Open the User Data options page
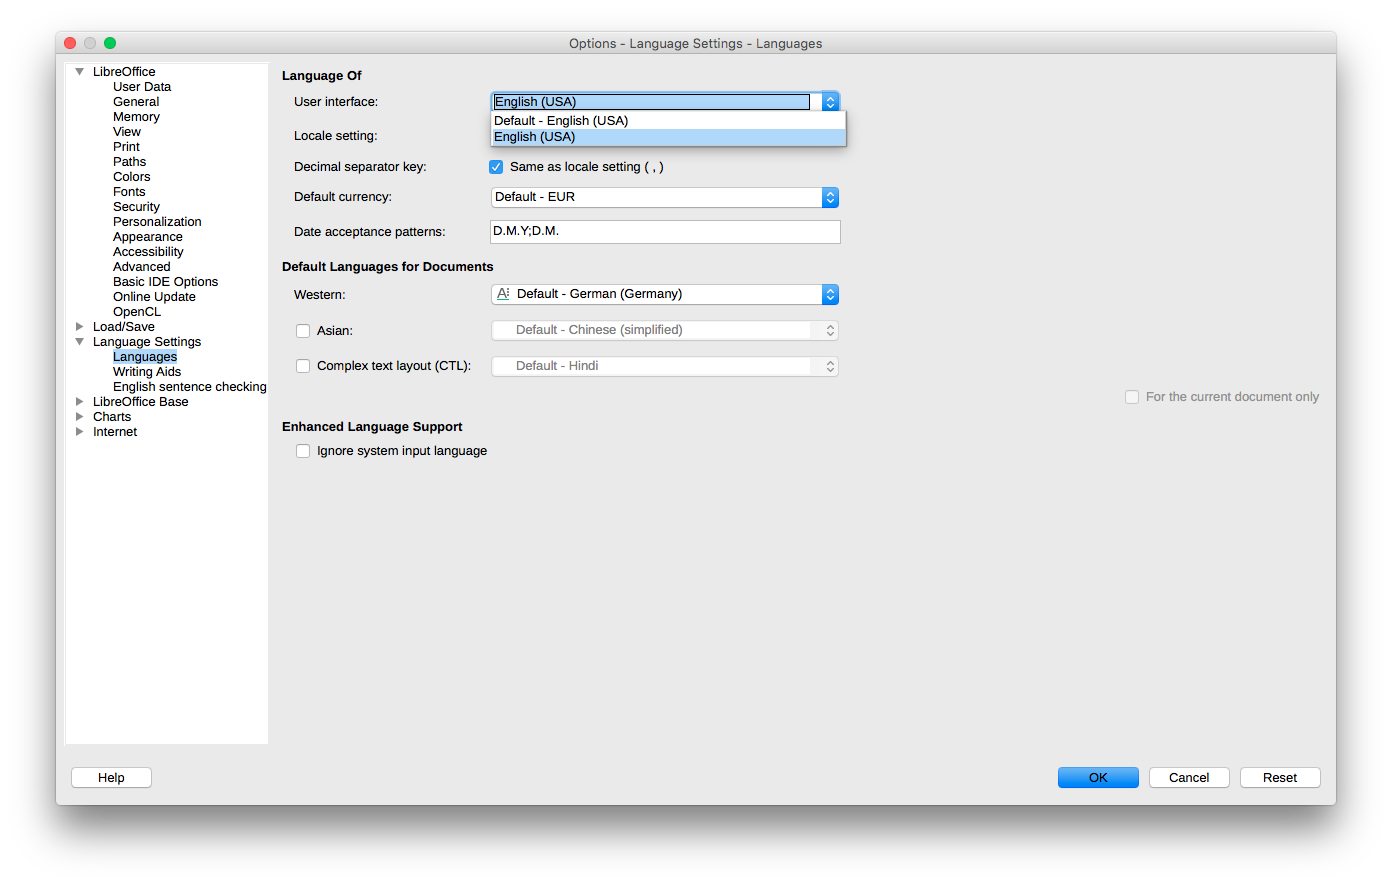This screenshot has width=1392, height=885. [x=142, y=87]
